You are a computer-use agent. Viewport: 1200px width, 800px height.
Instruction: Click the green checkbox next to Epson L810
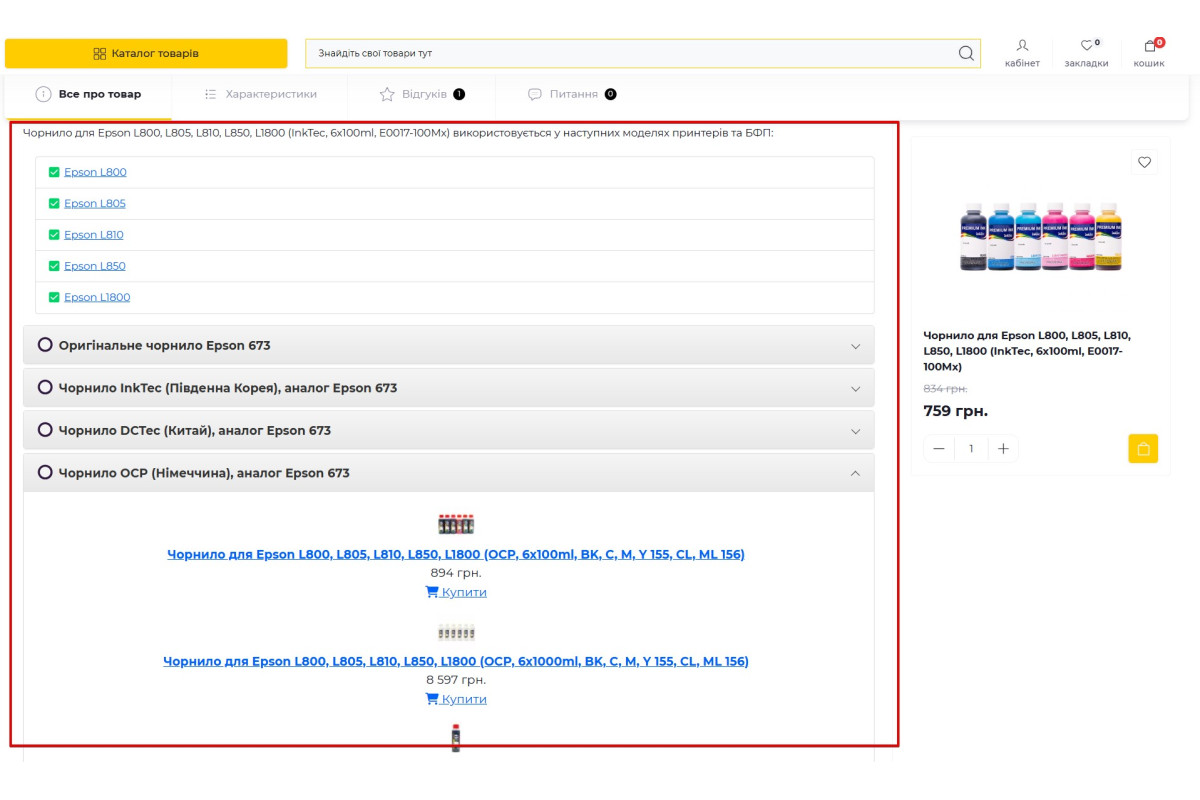tap(54, 235)
